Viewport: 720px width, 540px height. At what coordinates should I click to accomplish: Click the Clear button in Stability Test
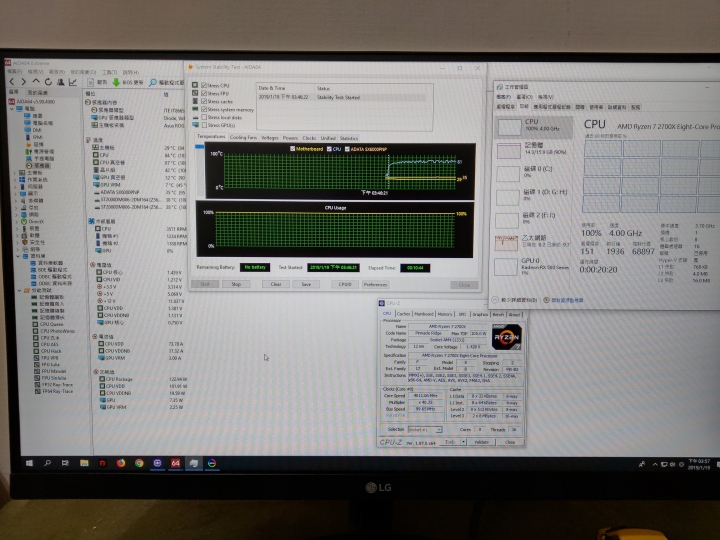tap(276, 284)
